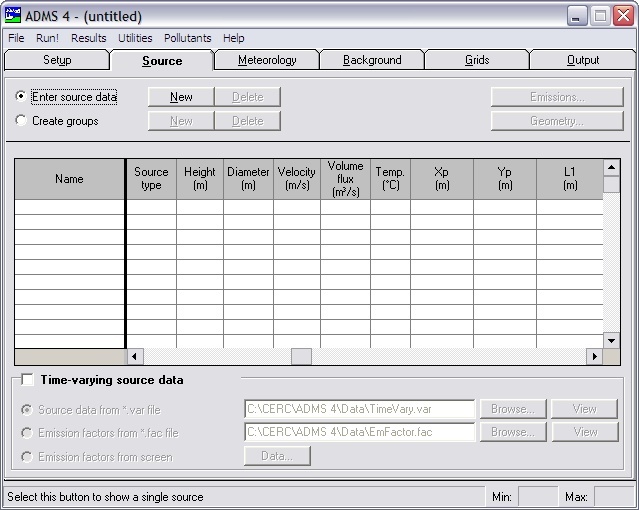Click the vertical scrollbar thumb in table

[x=611, y=184]
